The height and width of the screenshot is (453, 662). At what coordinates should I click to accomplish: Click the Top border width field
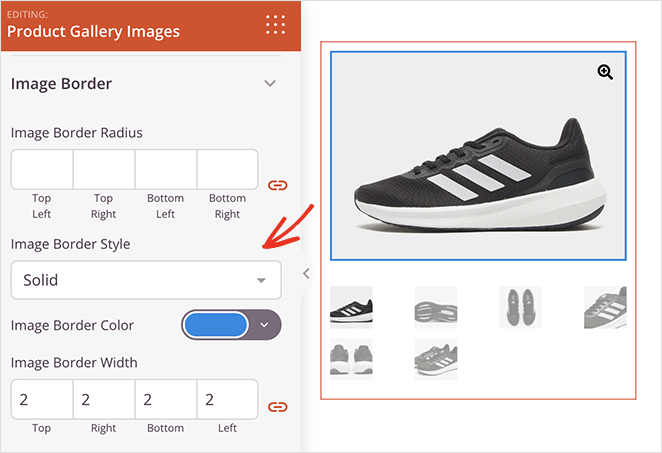[42, 399]
